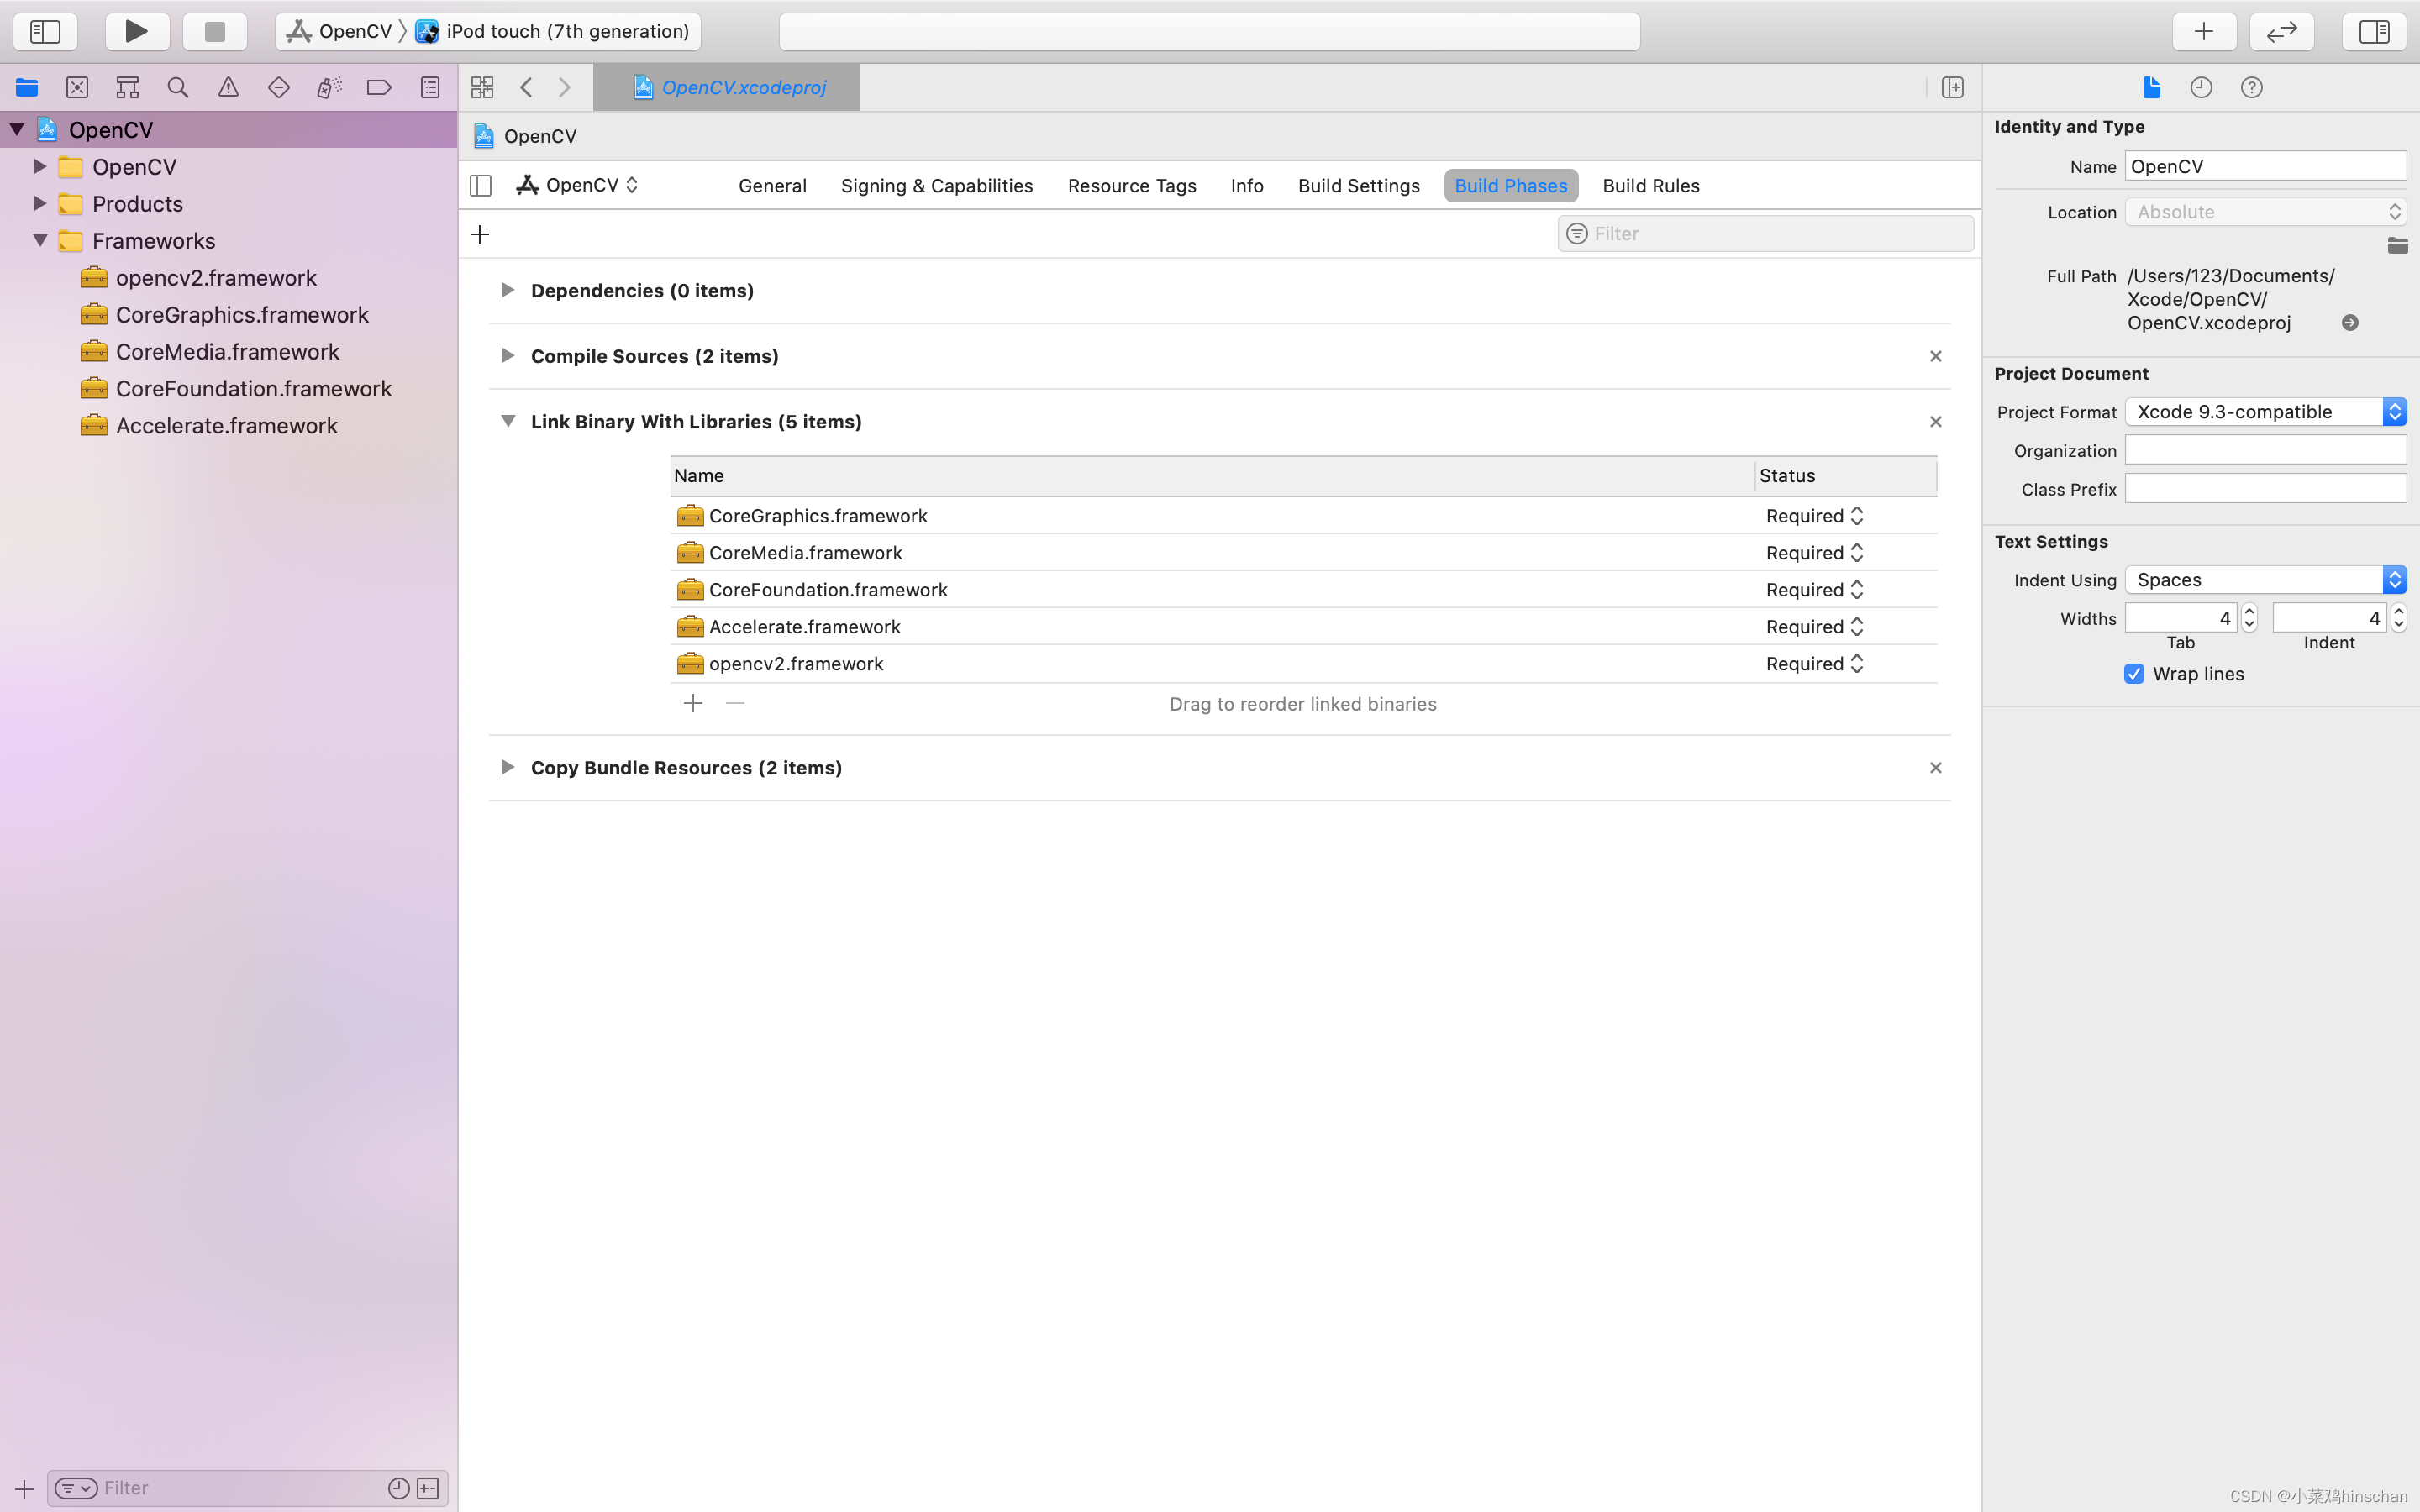Toggle the Wrap lines checkbox
Image resolution: width=2420 pixels, height=1512 pixels.
point(2134,673)
